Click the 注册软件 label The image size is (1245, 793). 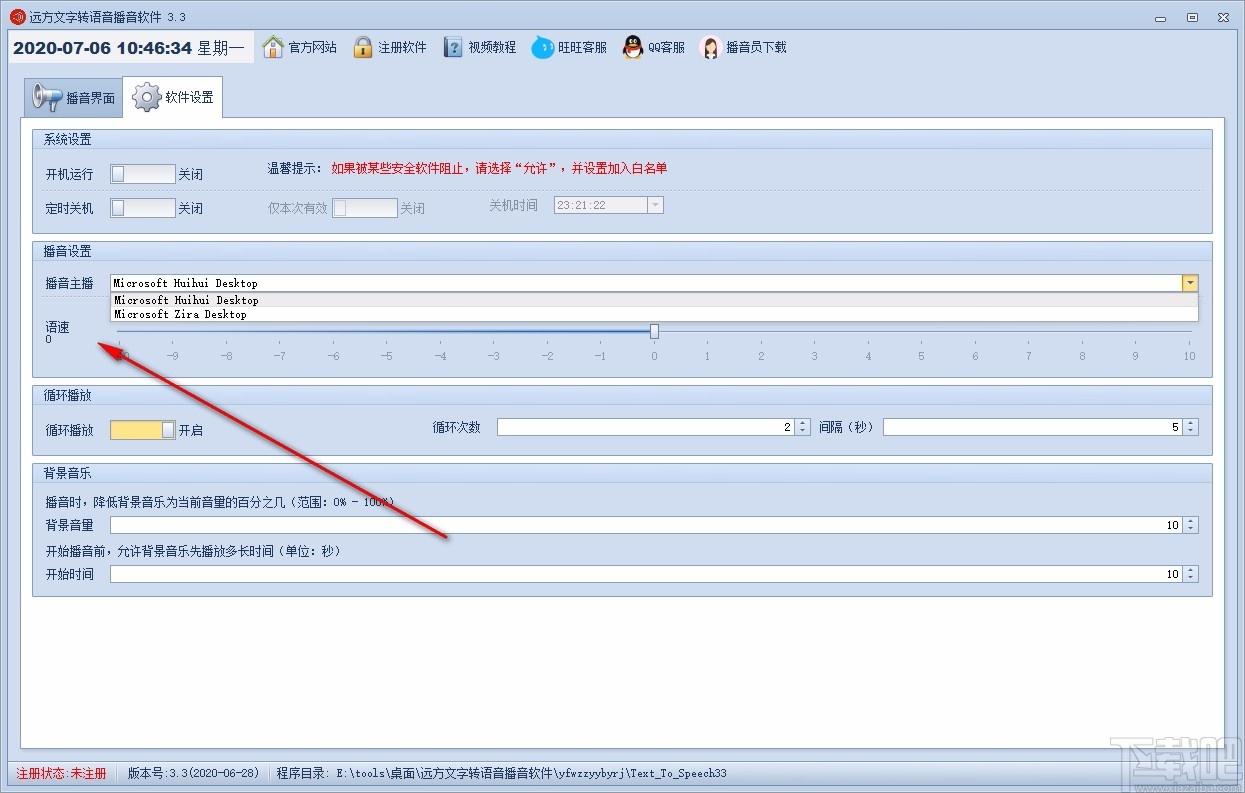[403, 47]
